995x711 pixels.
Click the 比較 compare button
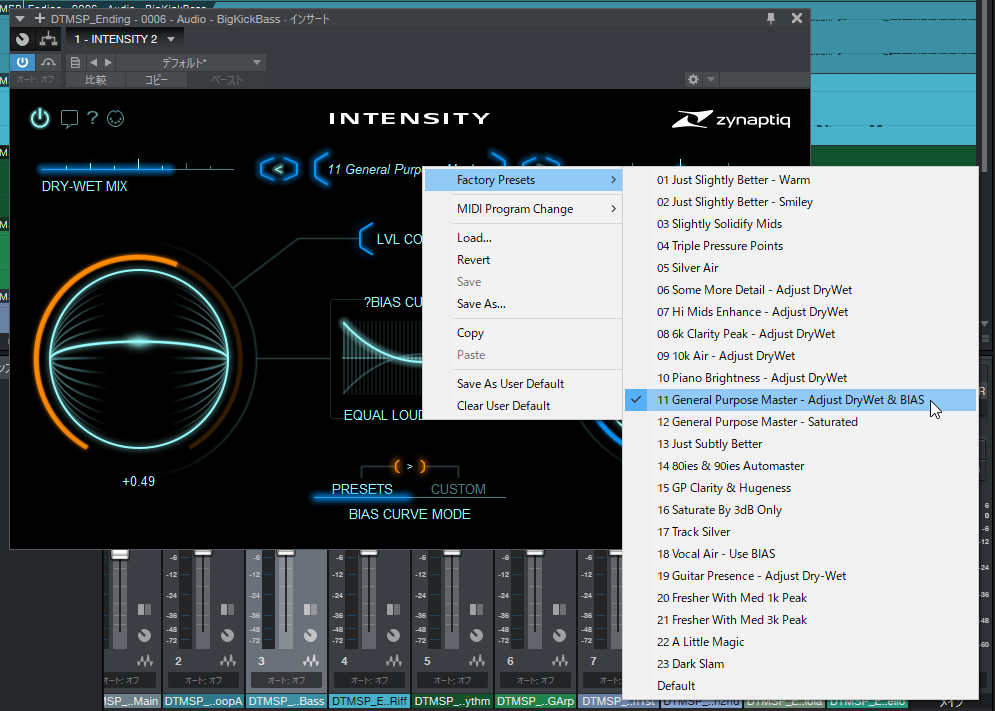tap(96, 80)
